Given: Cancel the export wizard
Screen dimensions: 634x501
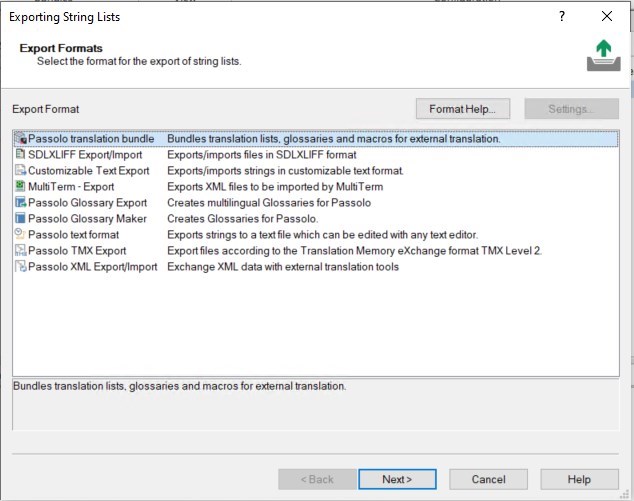Looking at the screenshot, I should pyautogui.click(x=488, y=480).
